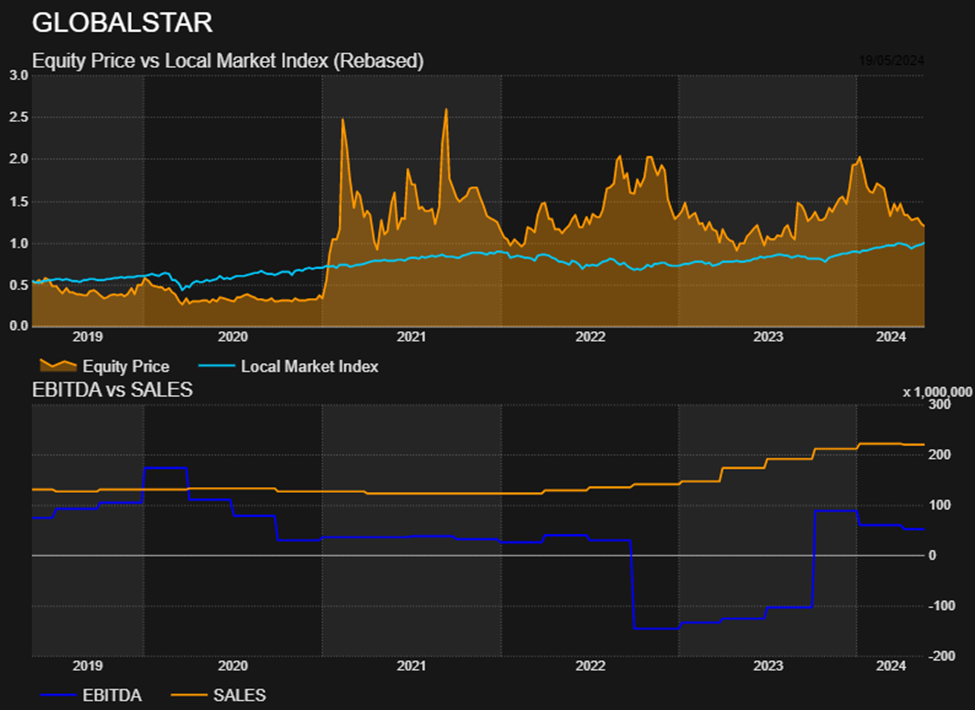Click the orange Equity Price legend swatch

[58, 366]
